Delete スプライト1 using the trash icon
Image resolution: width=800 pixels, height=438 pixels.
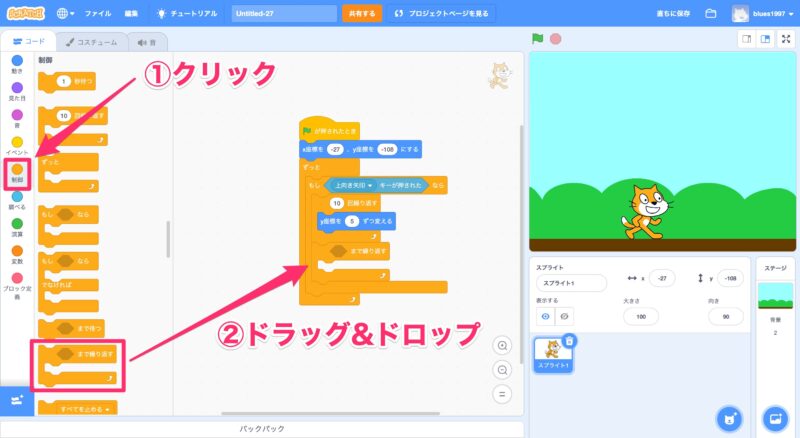click(570, 341)
